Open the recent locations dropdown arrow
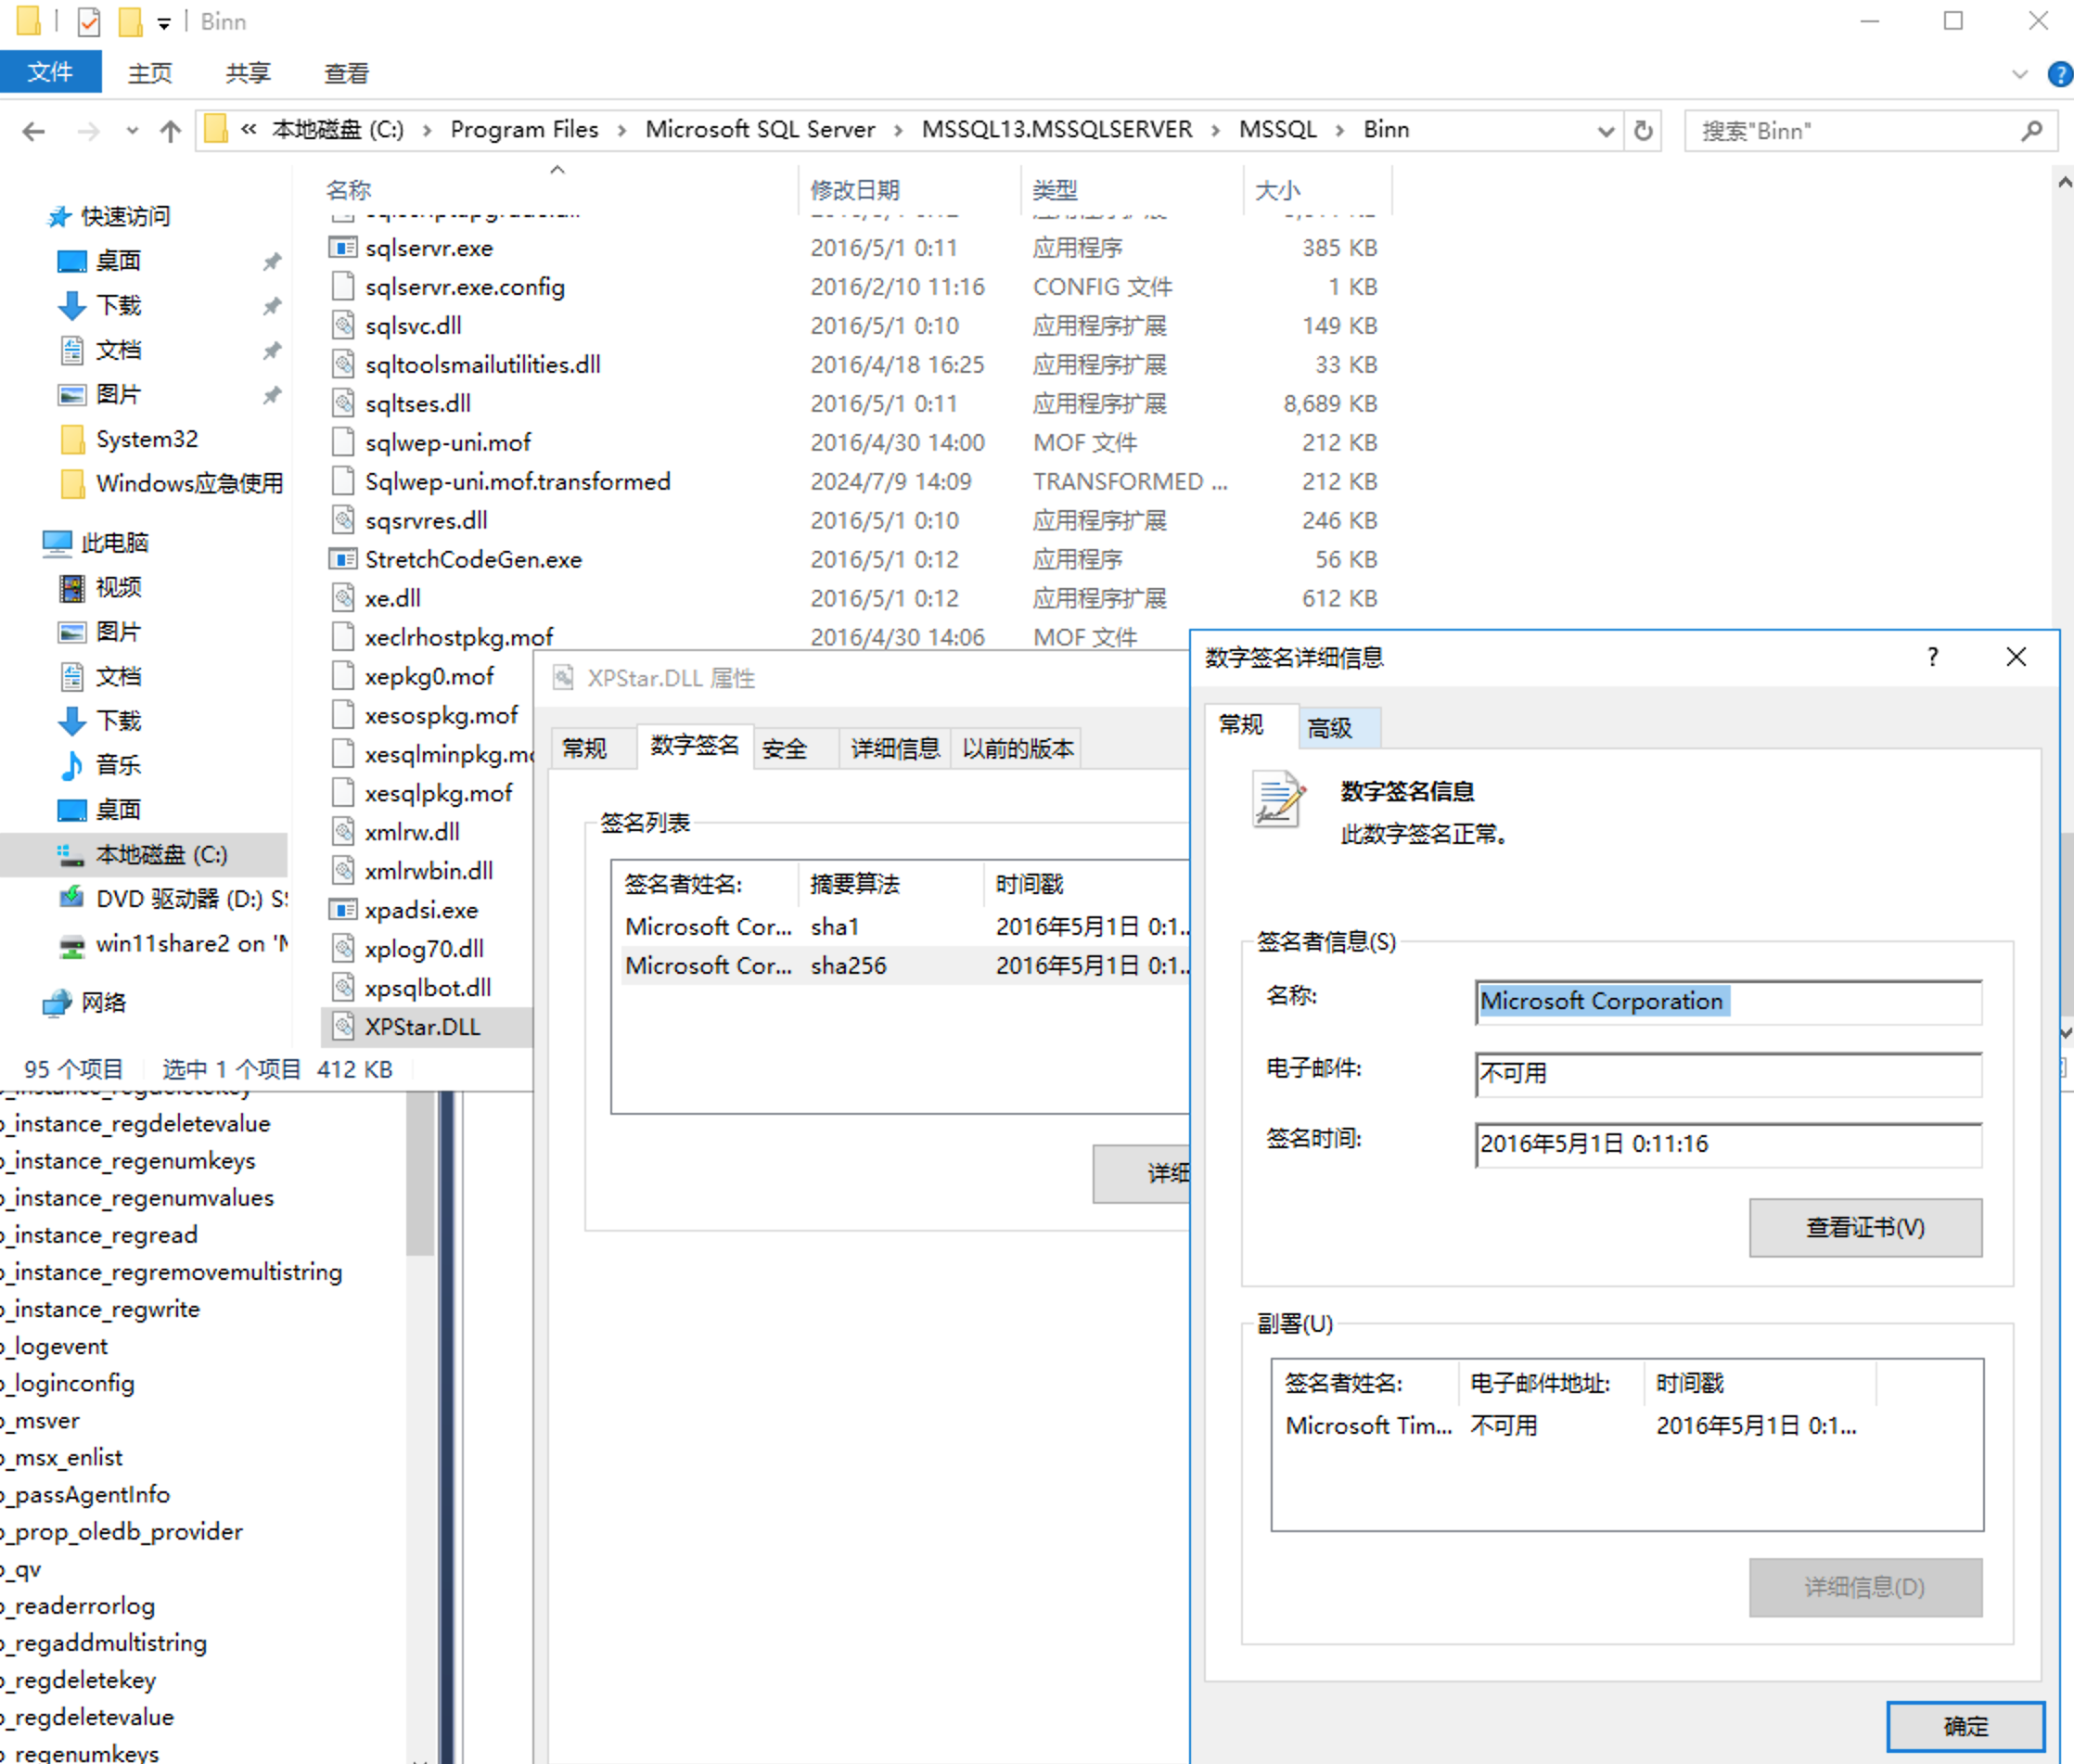This screenshot has width=2074, height=1764. pyautogui.click(x=132, y=131)
